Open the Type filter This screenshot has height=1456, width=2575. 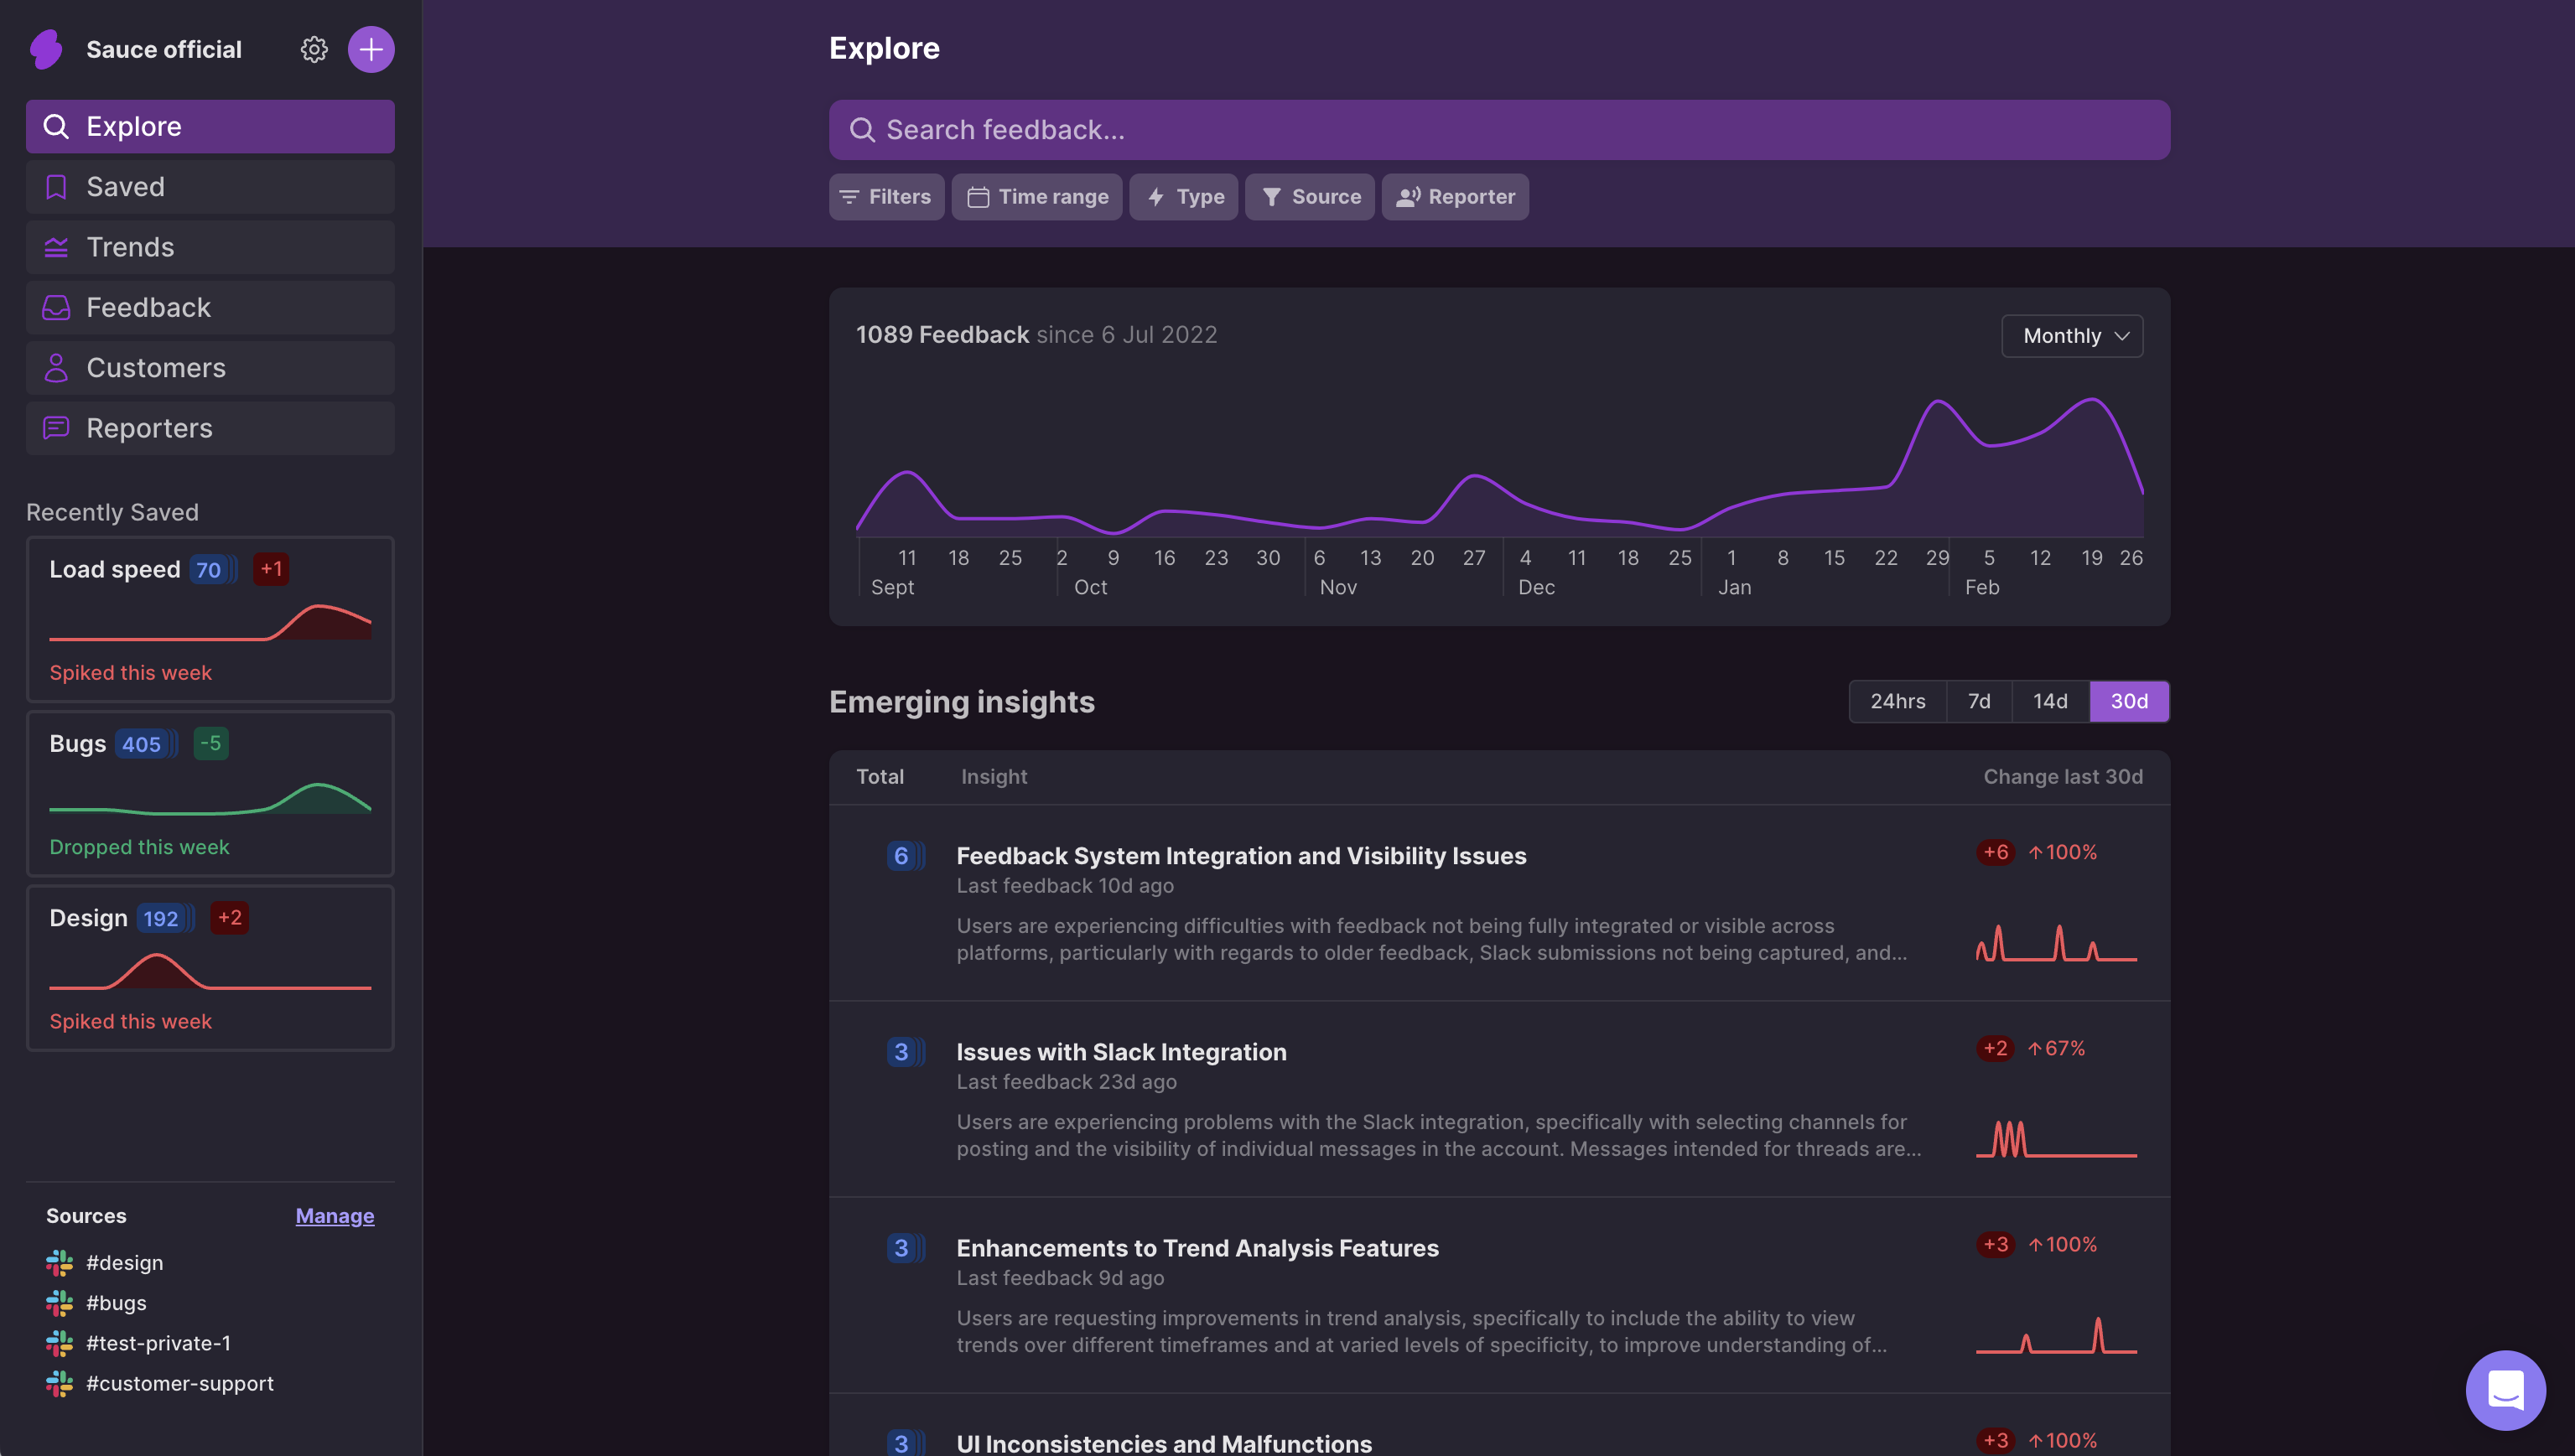[1184, 197]
